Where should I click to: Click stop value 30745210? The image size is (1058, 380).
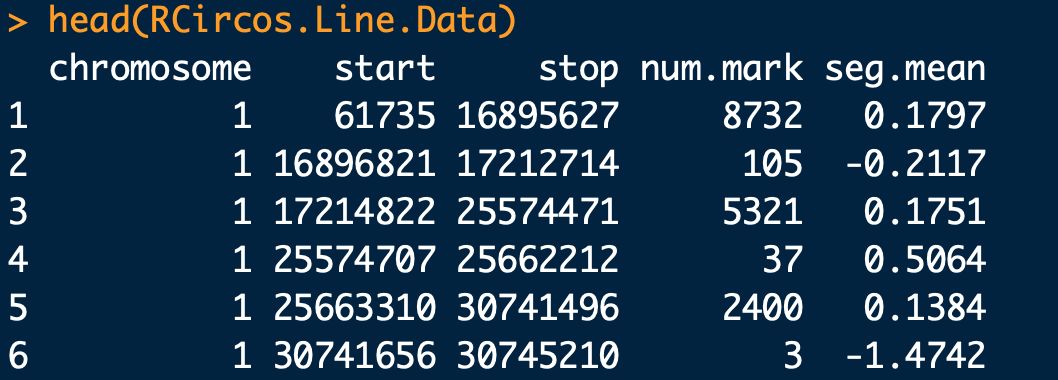(538, 356)
